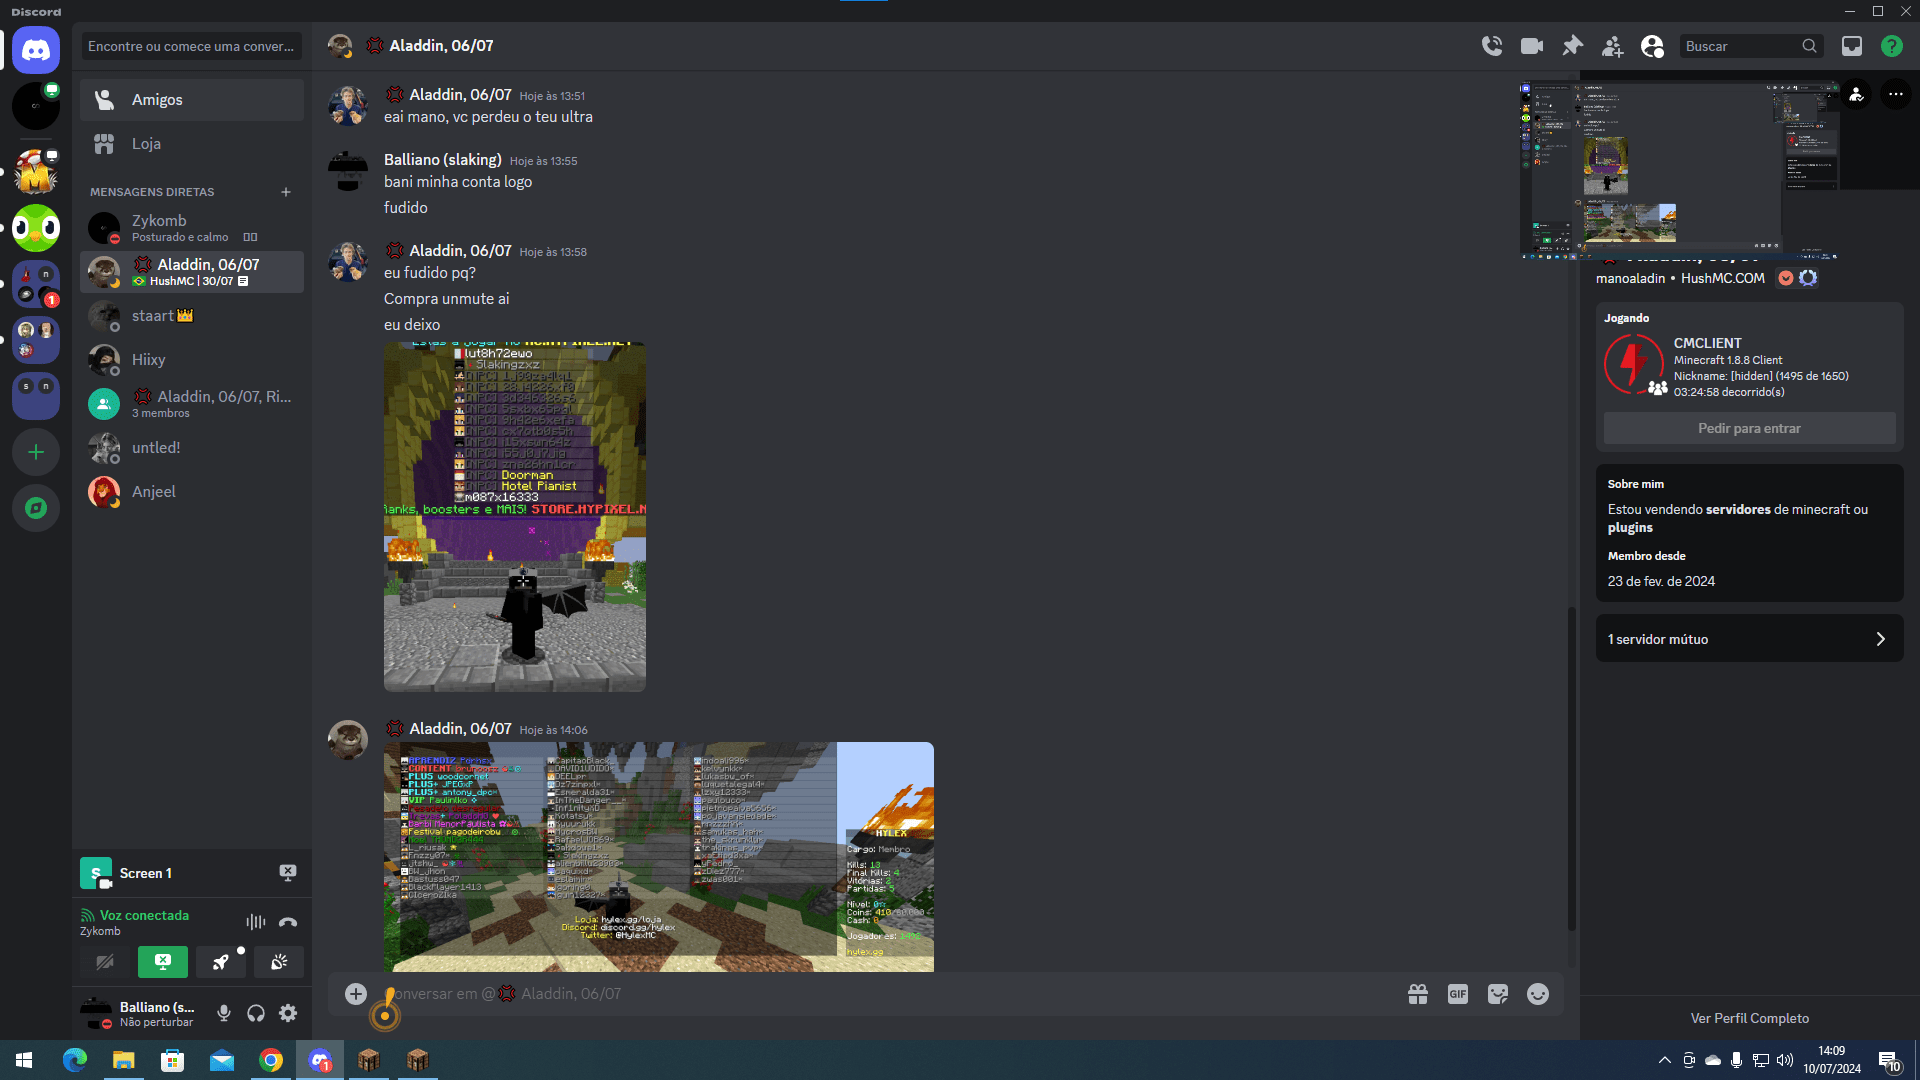Open Google Chrome from the taskbar
The image size is (1920, 1080).
pos(271,1060)
